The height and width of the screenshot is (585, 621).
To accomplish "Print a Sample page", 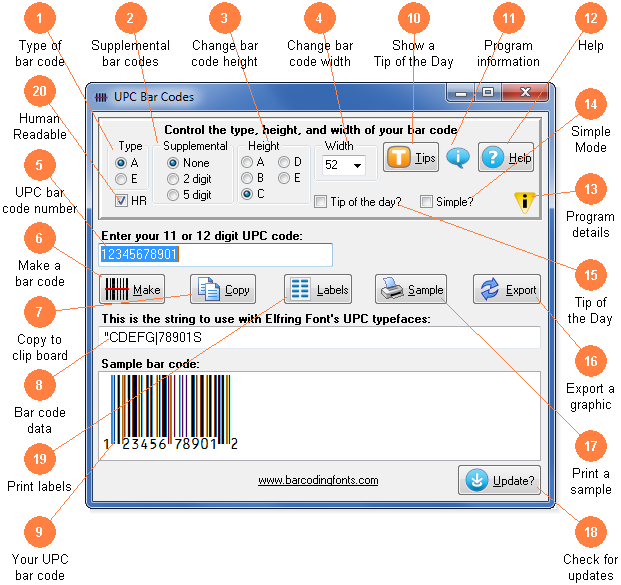I will 411,289.
